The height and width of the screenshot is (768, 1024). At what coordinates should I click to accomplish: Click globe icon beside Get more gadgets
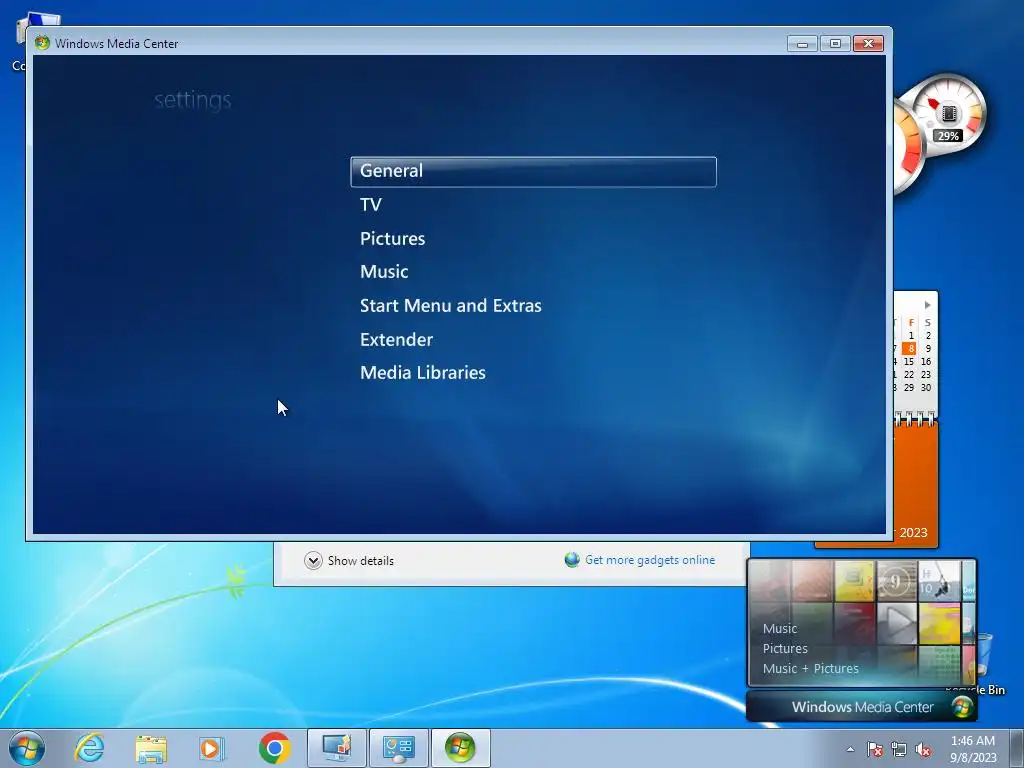click(572, 560)
